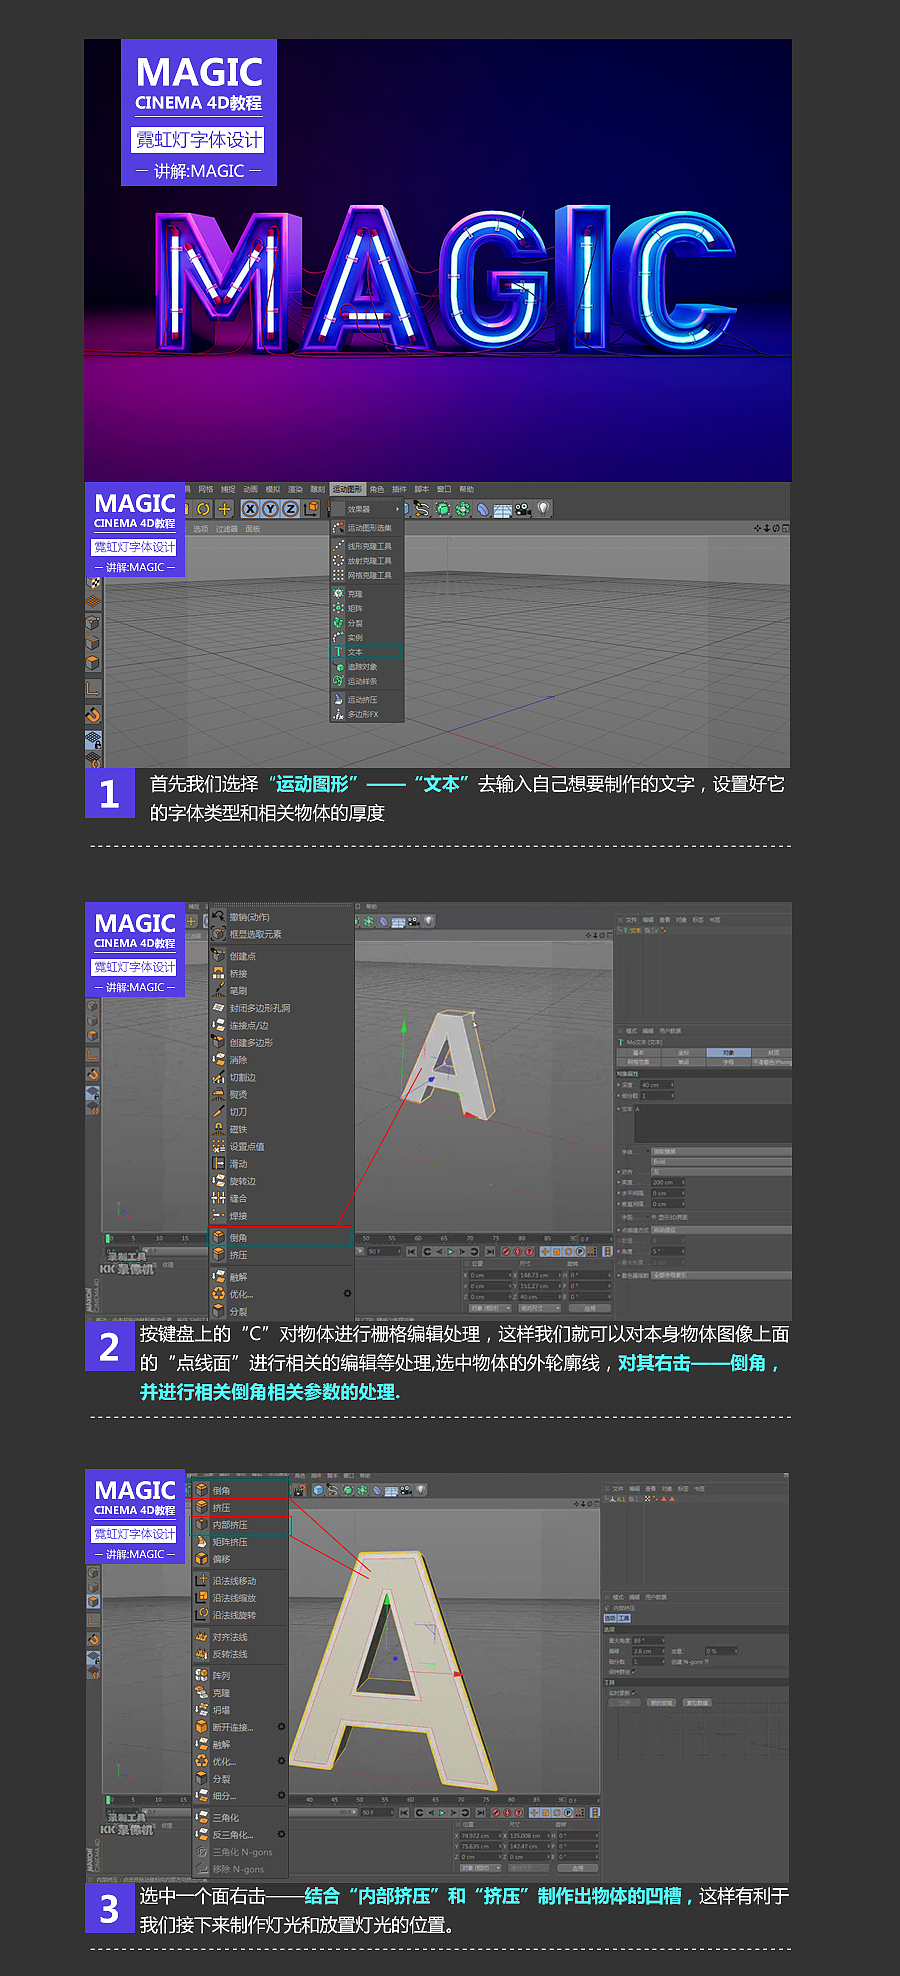Choose 撤销(动作) in step 2 menu
900x1976 pixels.
point(281,917)
